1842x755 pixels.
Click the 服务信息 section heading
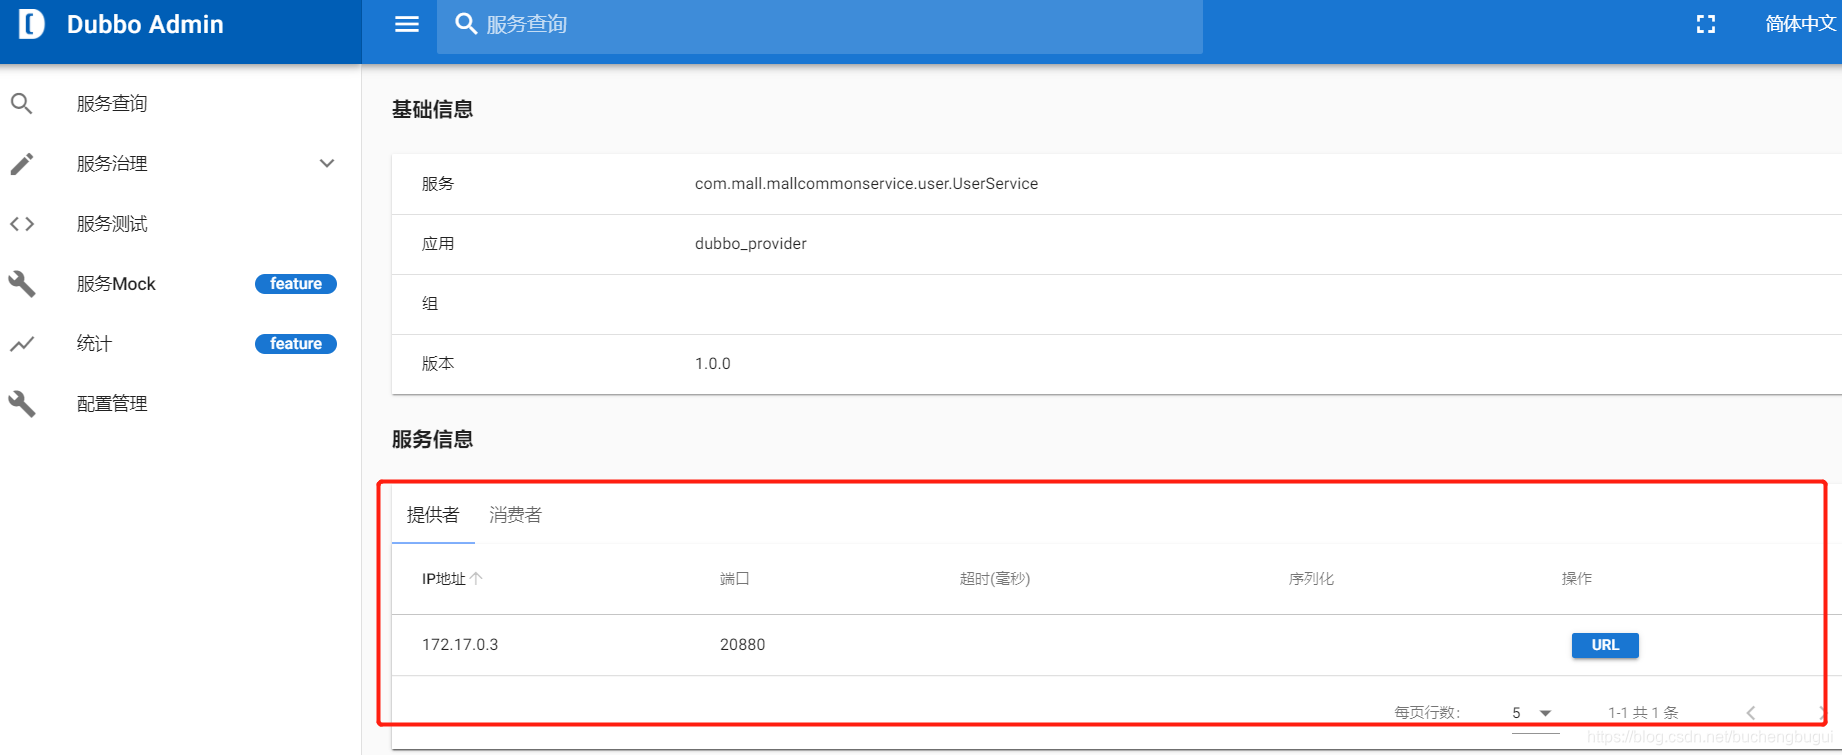tap(432, 440)
